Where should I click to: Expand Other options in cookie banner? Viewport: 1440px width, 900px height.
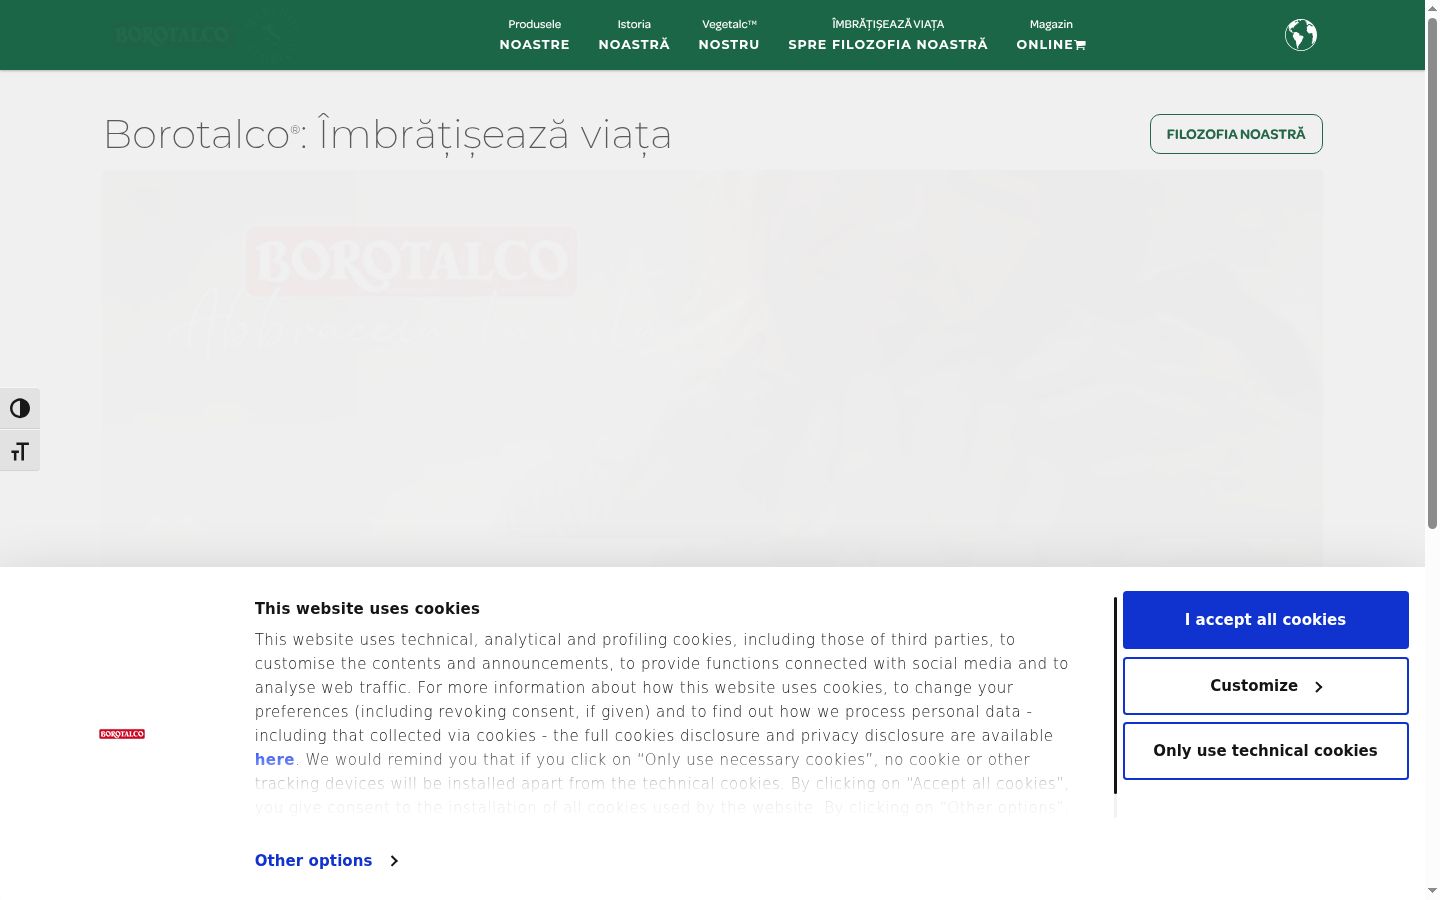(x=326, y=861)
